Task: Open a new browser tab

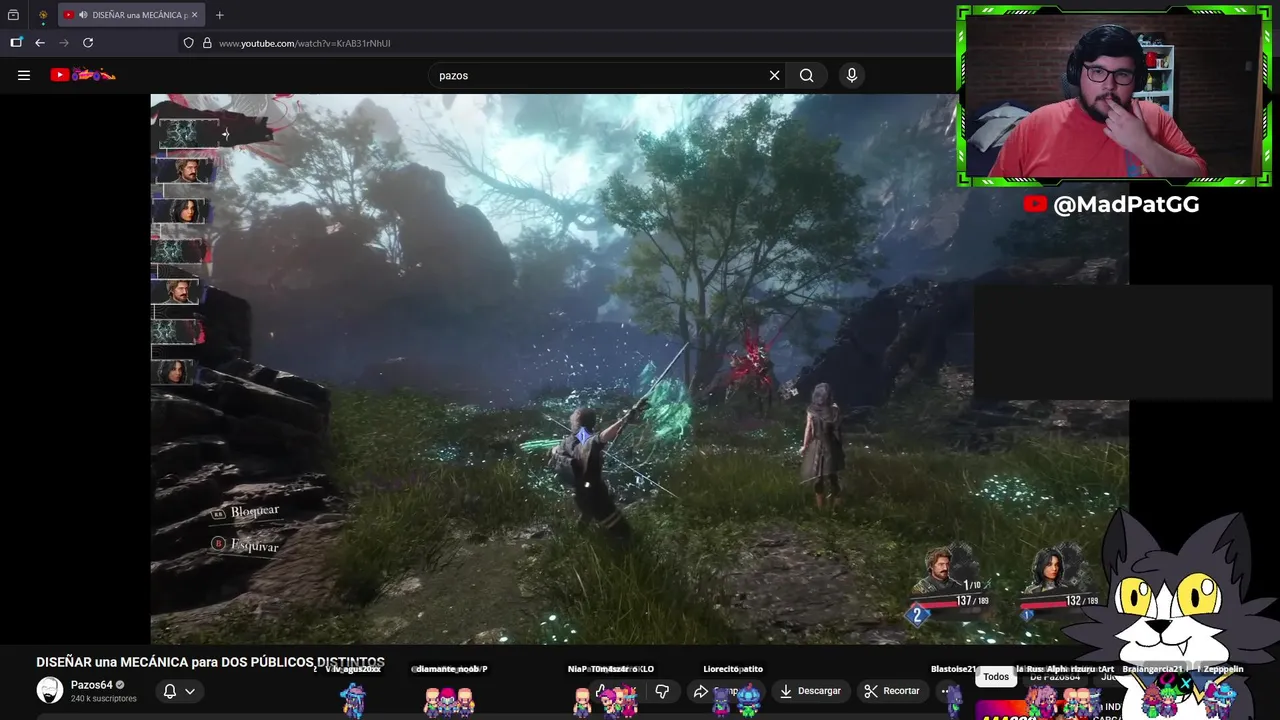Action: (219, 15)
